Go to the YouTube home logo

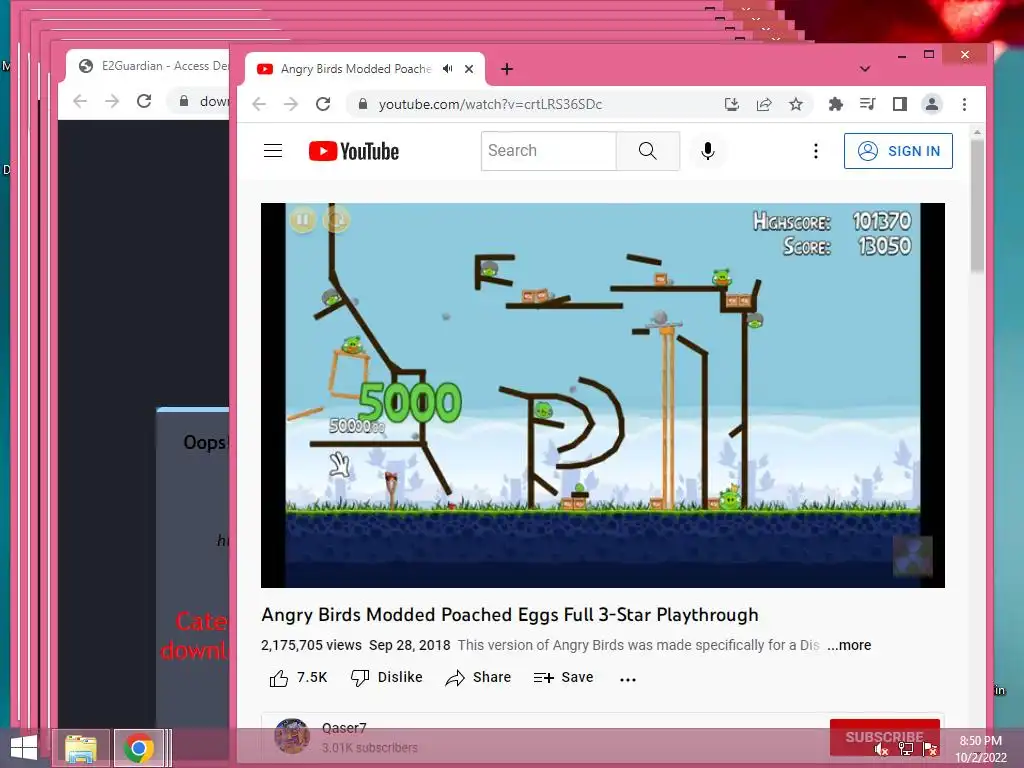[353, 151]
